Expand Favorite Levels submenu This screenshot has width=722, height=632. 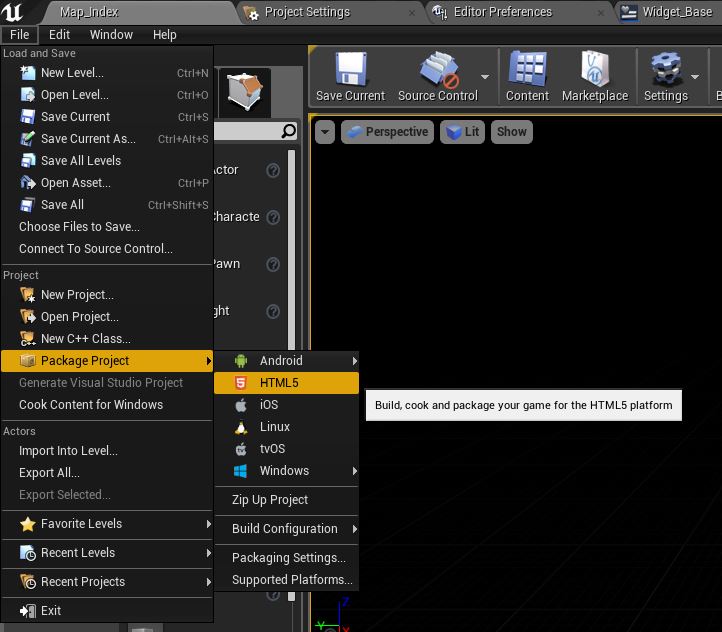point(107,524)
